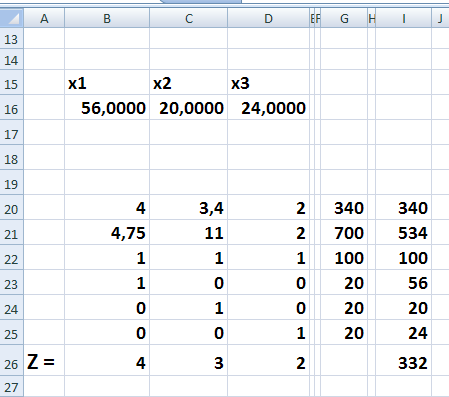Select cell with value 700

(x=344, y=233)
